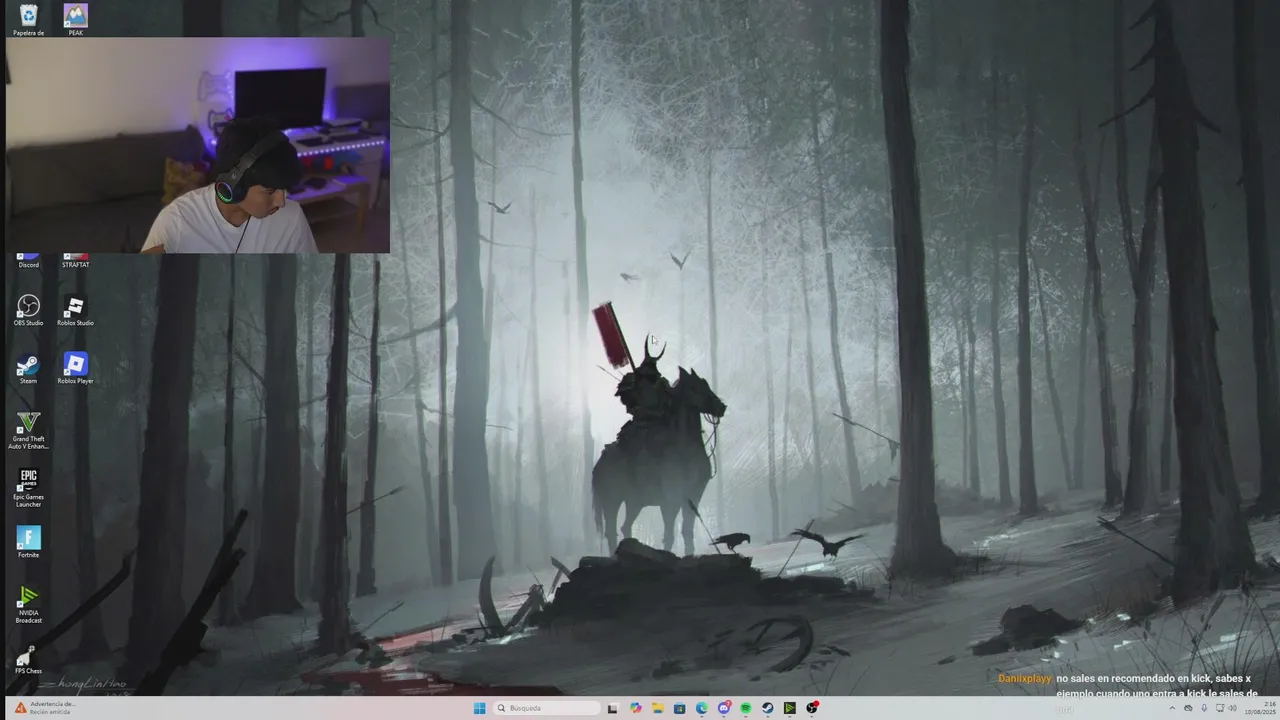The image size is (1280, 720).
Task: Open OBS Studio desktop shortcut
Action: point(28,310)
